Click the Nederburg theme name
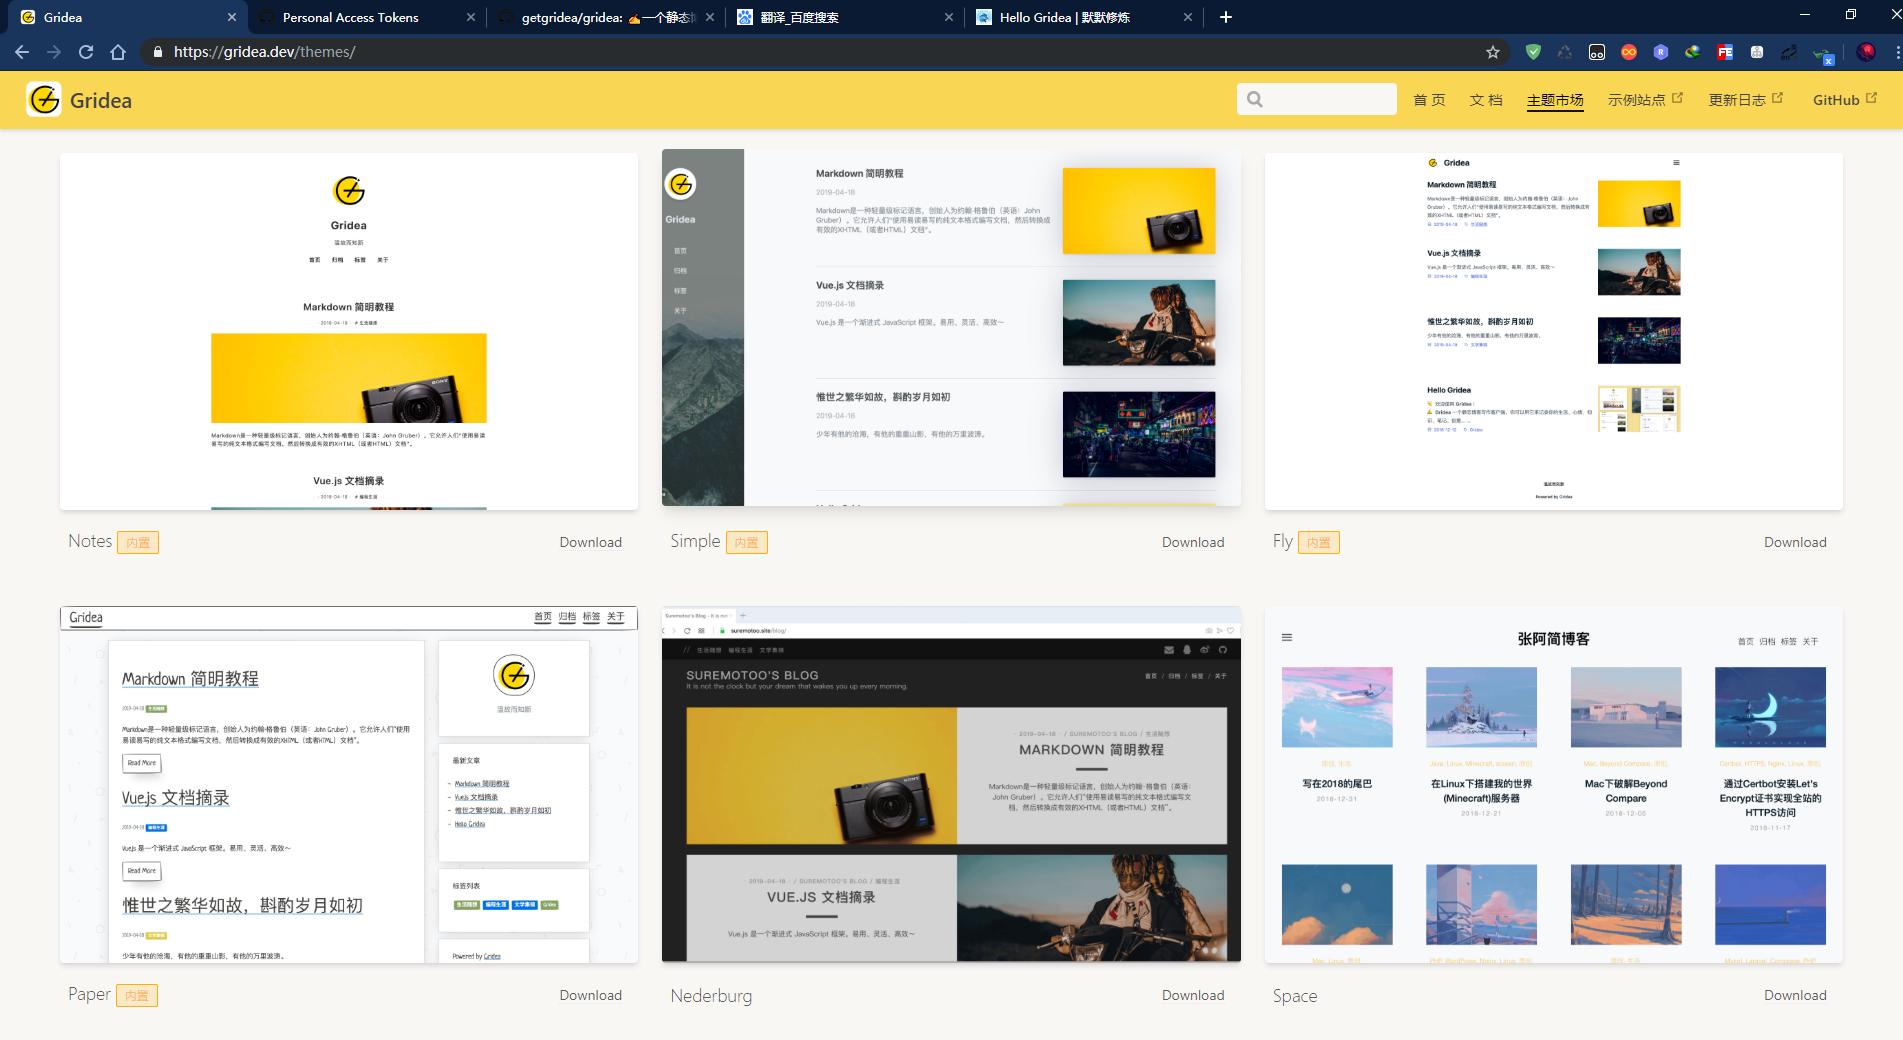This screenshot has width=1903, height=1040. click(711, 995)
